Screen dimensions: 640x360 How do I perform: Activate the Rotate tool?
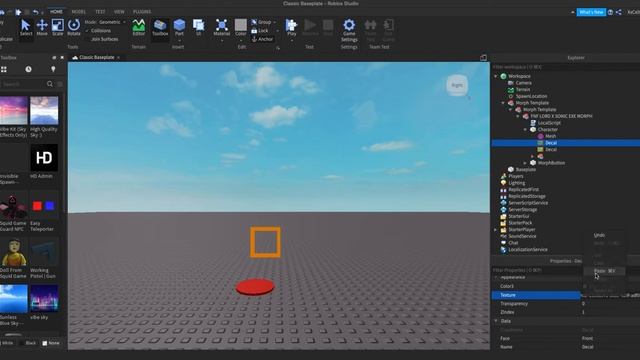point(74,27)
